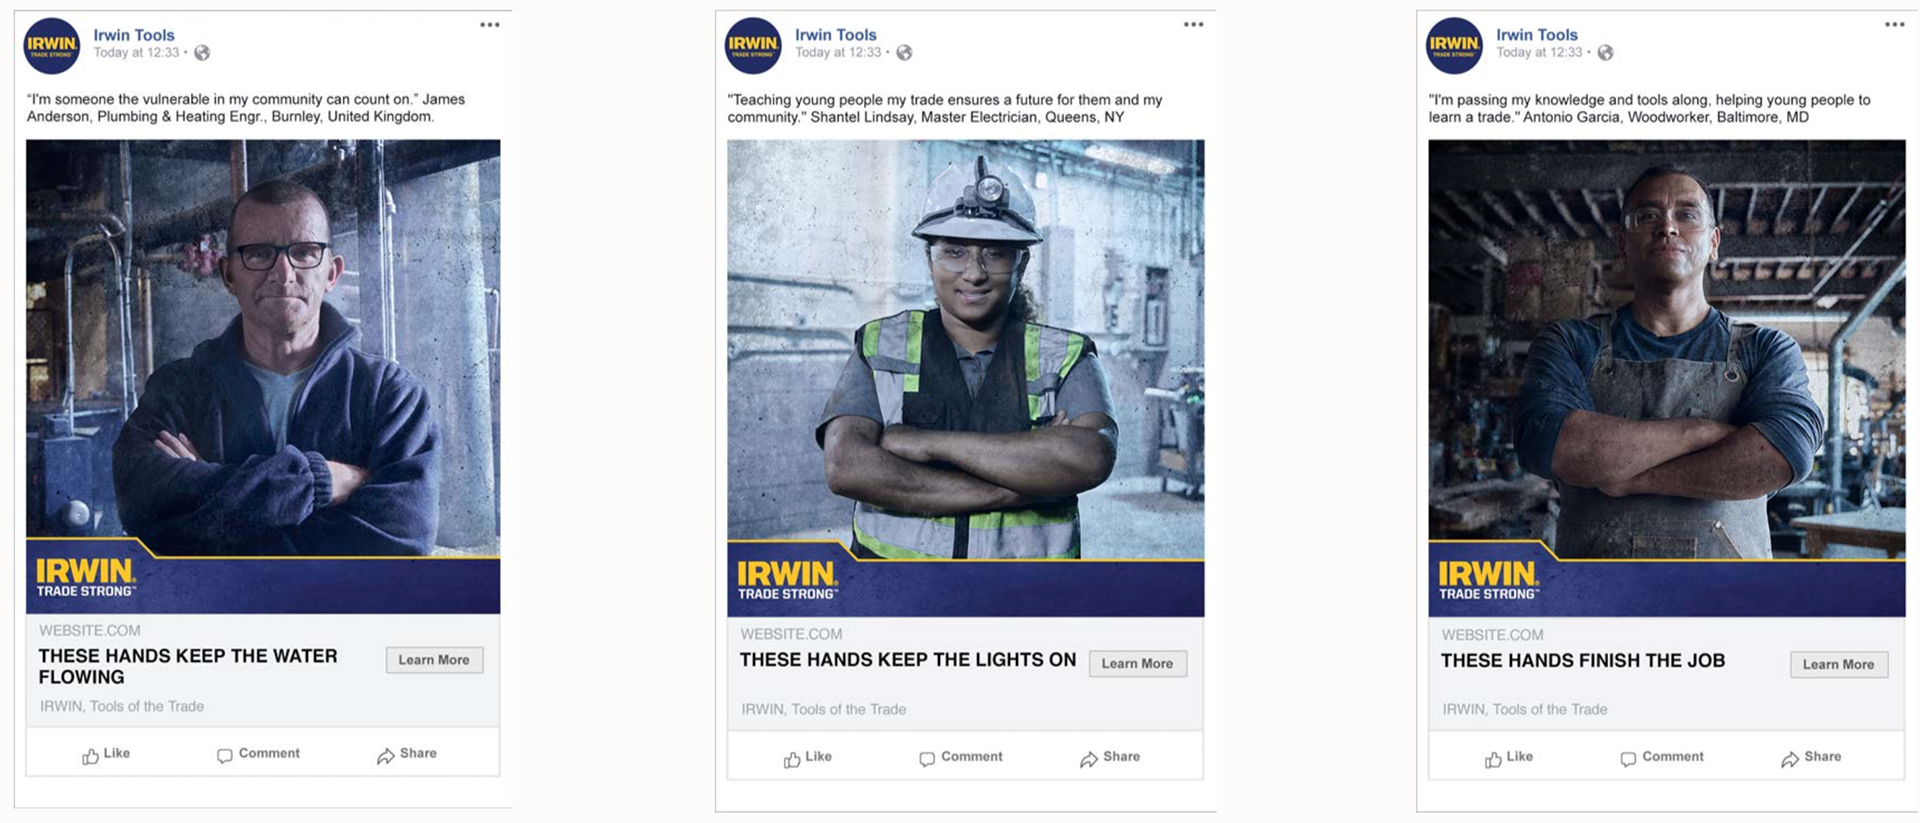Comment on the James Anderson plumber post
The image size is (1920, 823).
pos(258,755)
